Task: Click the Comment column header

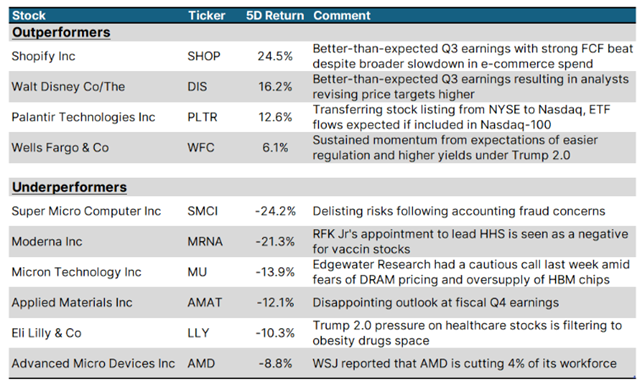Action: click(x=342, y=16)
